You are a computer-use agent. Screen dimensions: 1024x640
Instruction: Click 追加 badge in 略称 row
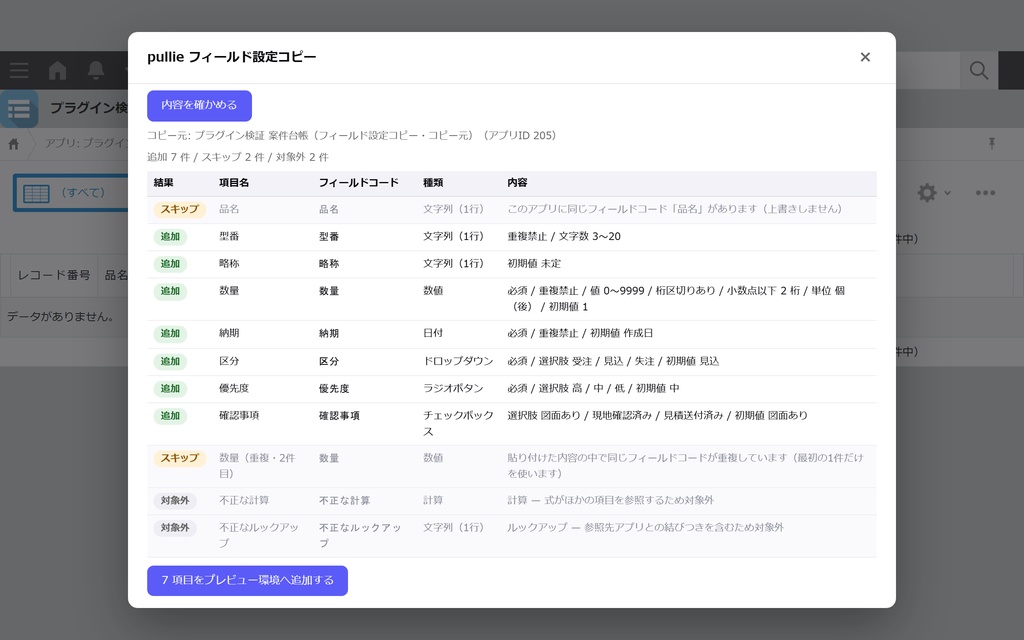[x=170, y=264]
